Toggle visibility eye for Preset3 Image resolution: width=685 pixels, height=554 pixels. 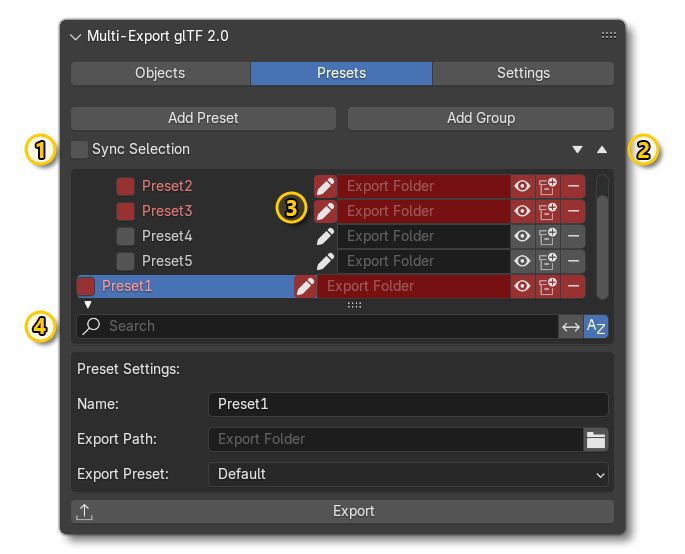pos(522,211)
